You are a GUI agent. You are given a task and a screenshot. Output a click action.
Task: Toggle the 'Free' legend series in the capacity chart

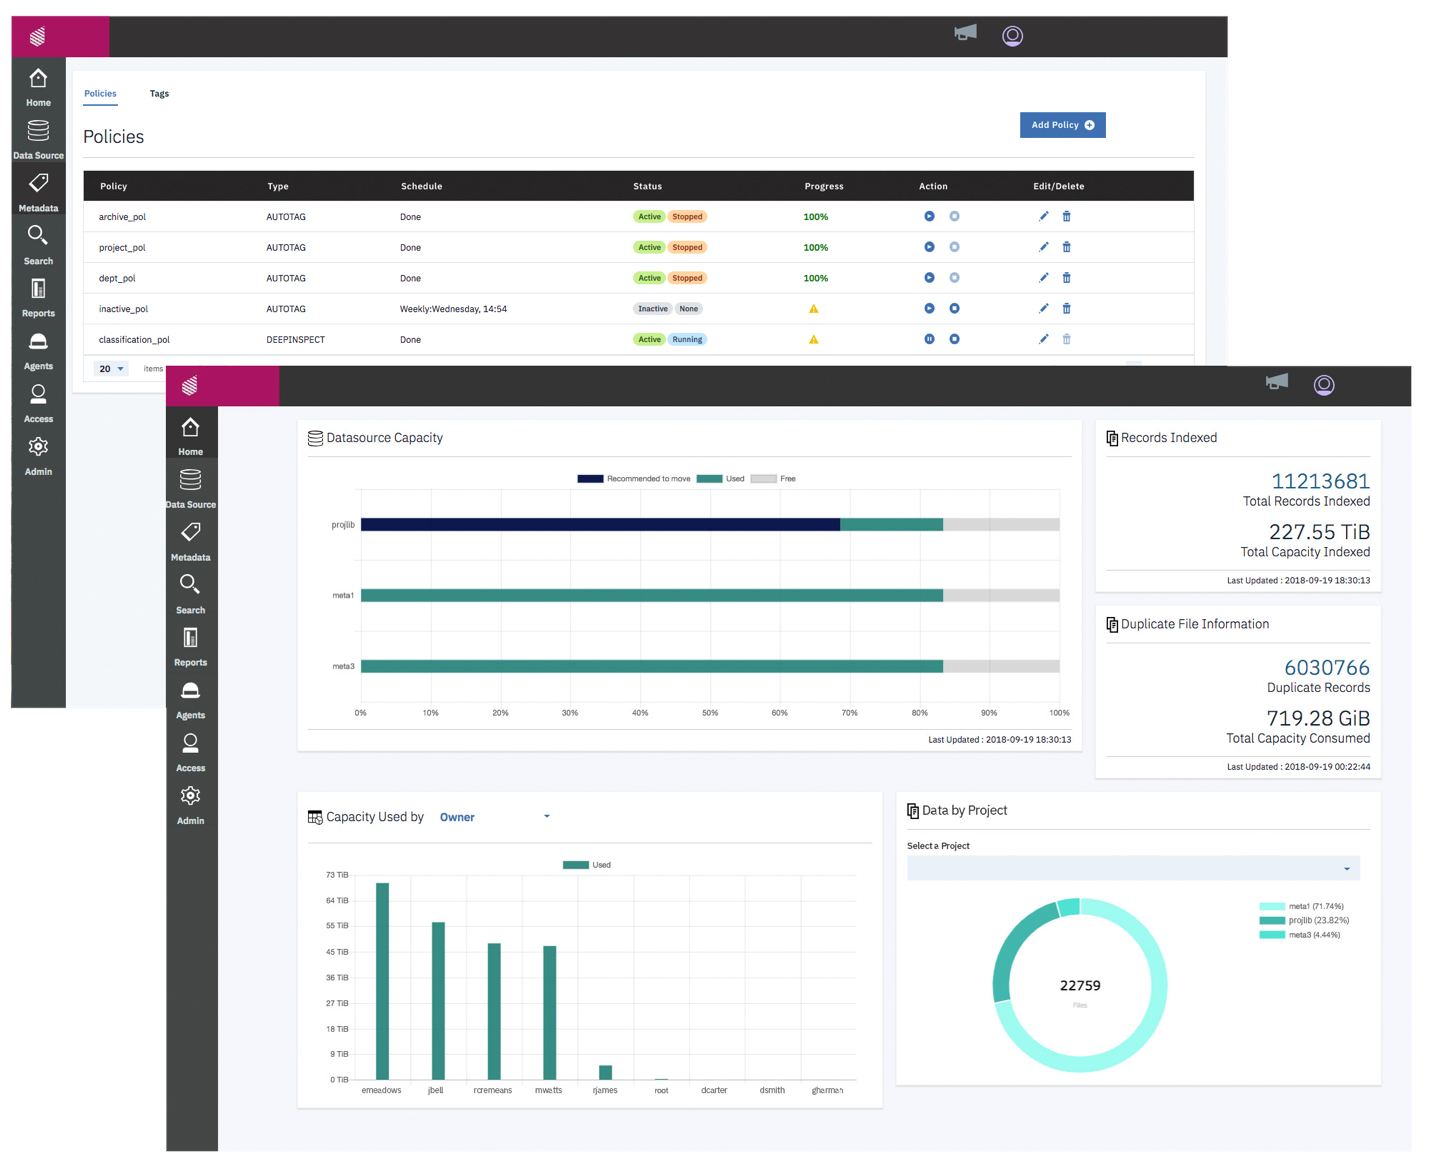(x=774, y=479)
